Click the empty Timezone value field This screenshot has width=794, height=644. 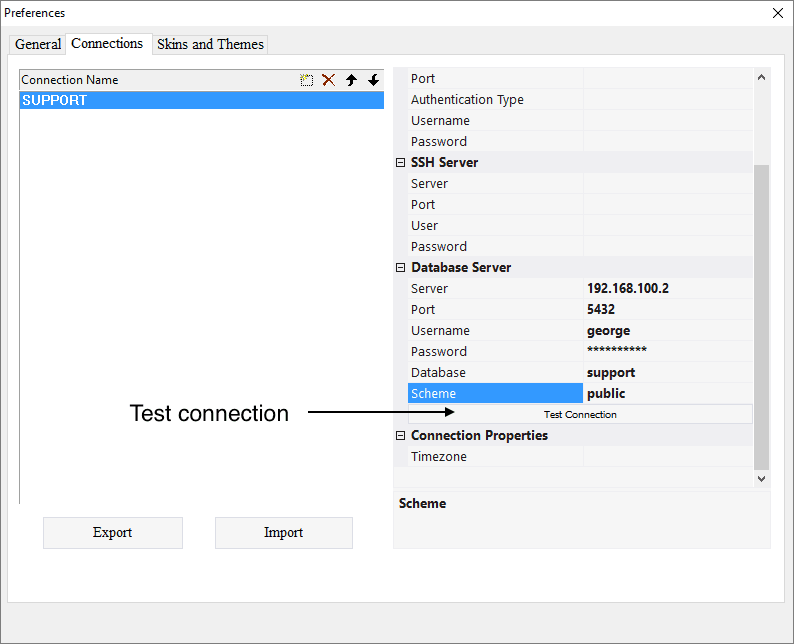[x=667, y=457]
